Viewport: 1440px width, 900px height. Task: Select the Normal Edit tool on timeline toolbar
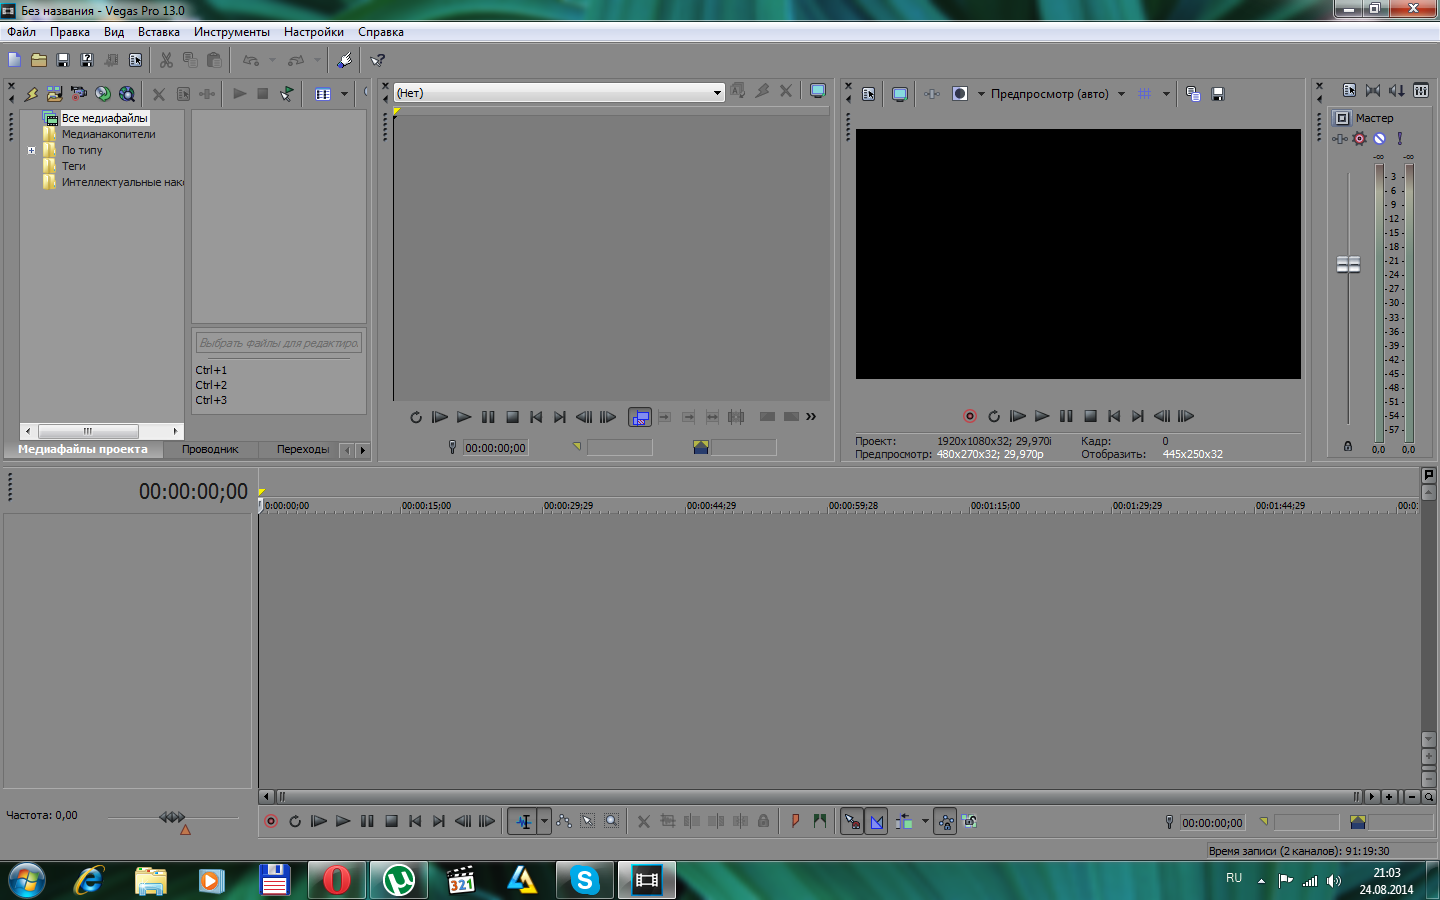pos(523,822)
